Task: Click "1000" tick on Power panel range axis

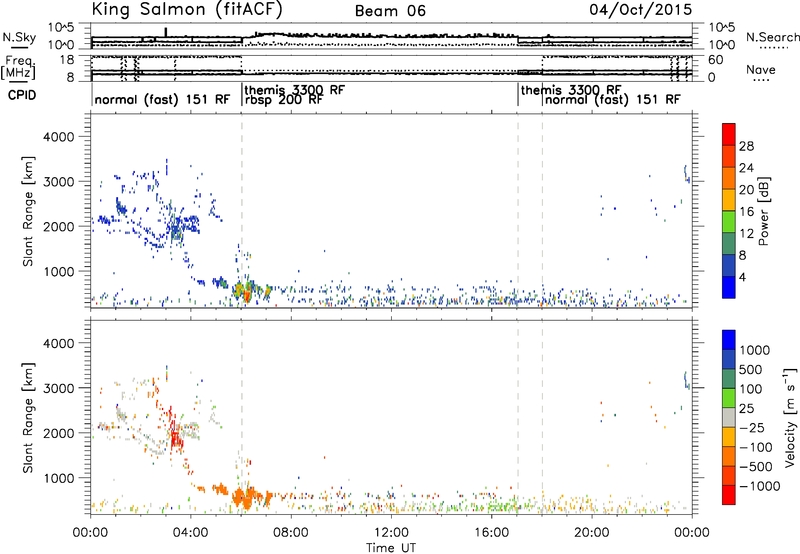Action: [x=58, y=271]
